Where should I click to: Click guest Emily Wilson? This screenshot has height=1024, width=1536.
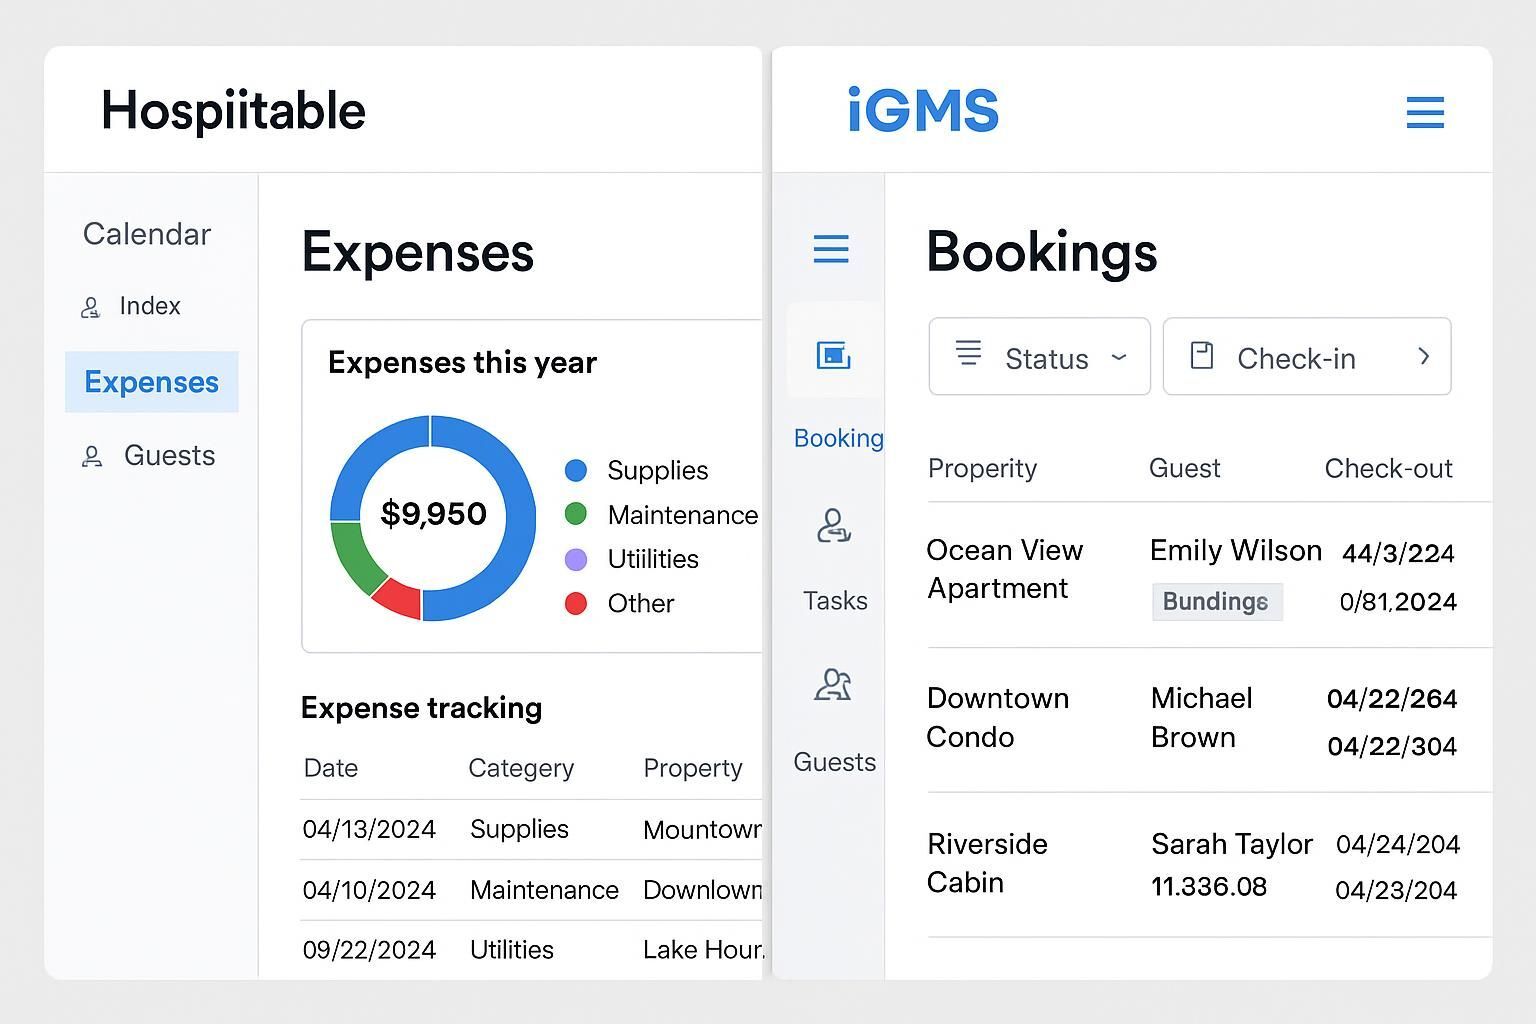pos(1236,550)
